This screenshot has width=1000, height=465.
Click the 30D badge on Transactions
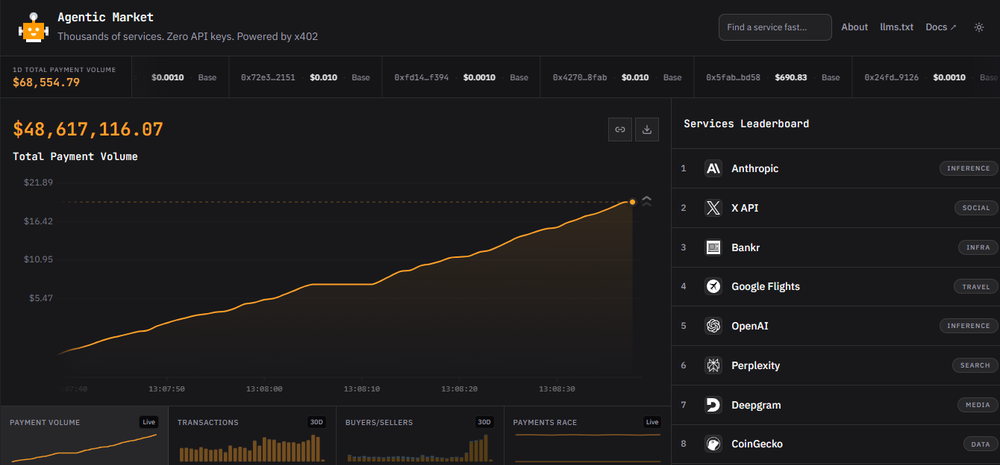point(316,422)
